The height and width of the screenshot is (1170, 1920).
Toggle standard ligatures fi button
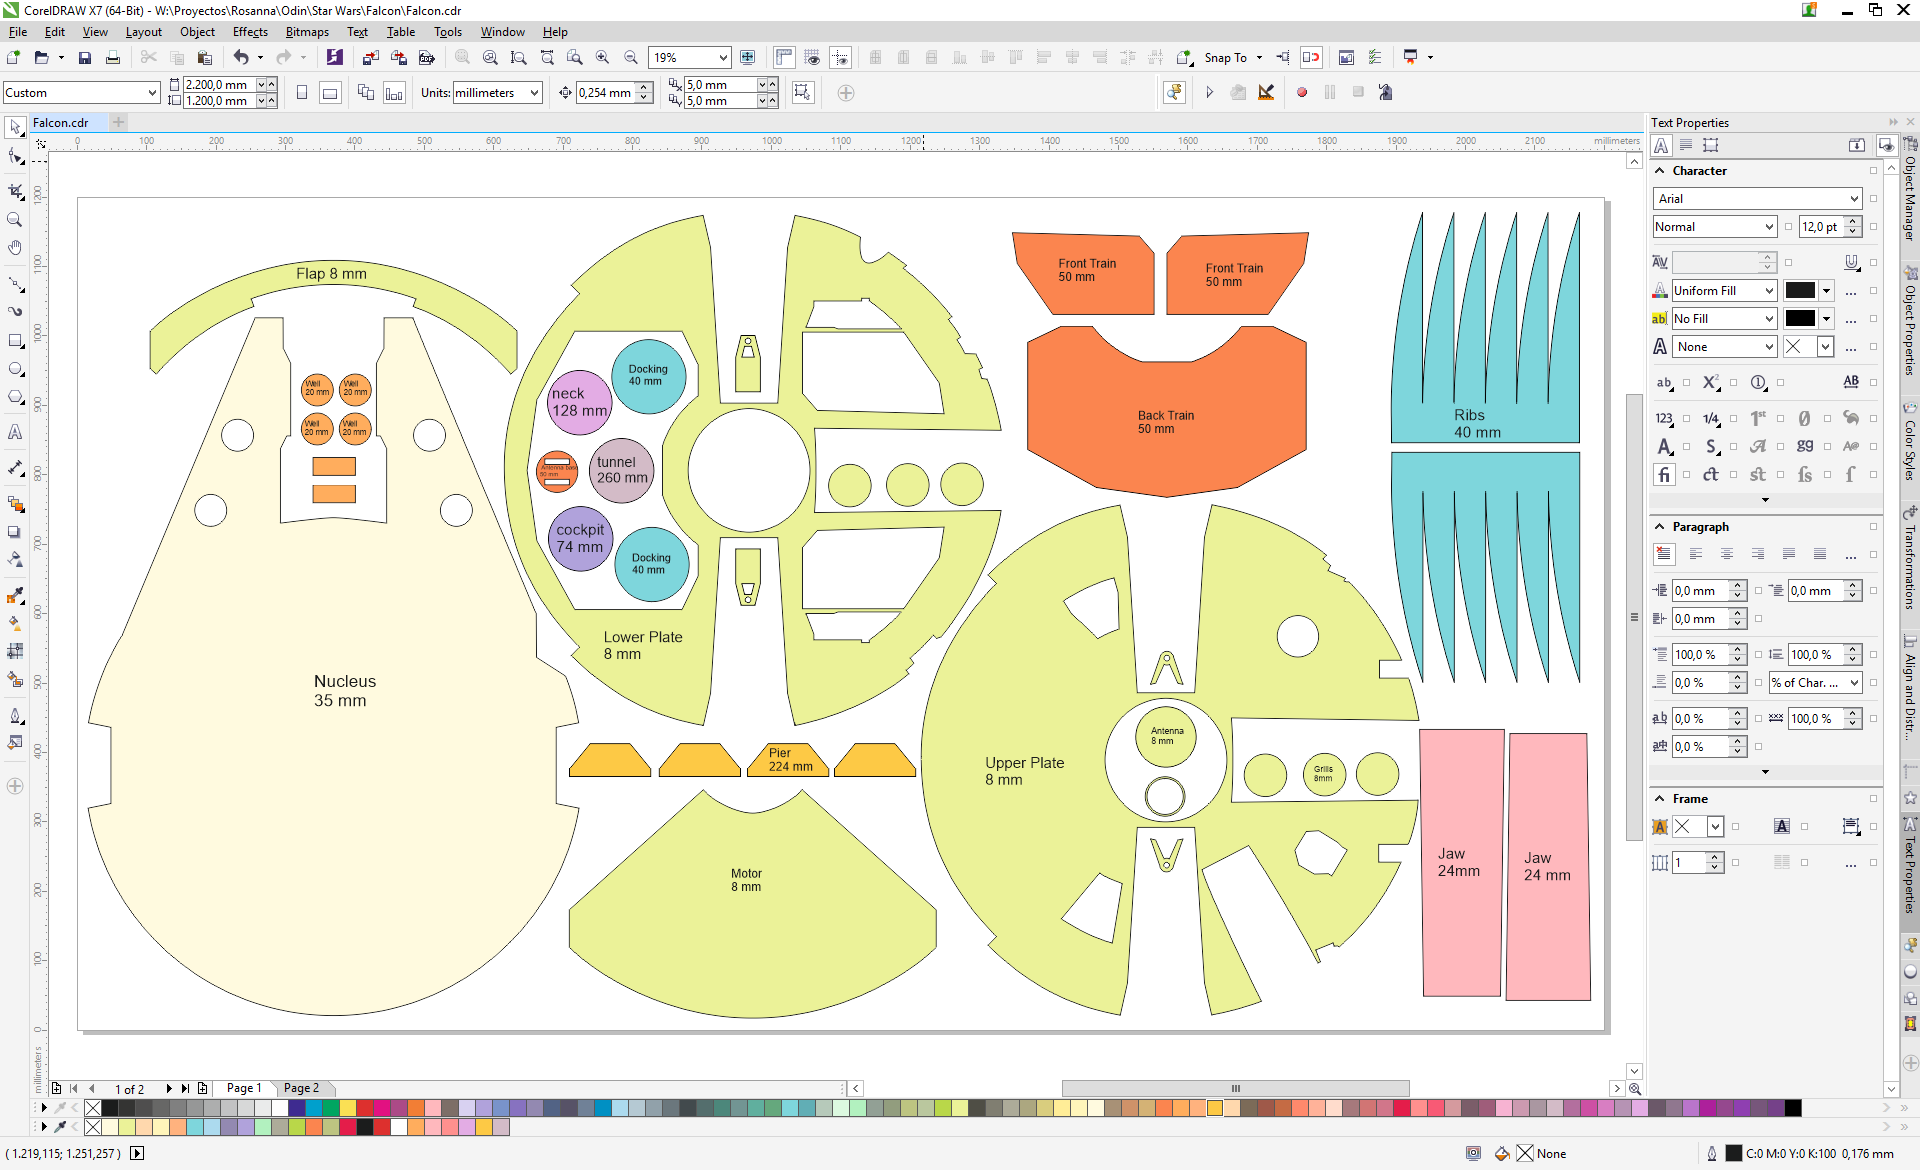(1664, 474)
